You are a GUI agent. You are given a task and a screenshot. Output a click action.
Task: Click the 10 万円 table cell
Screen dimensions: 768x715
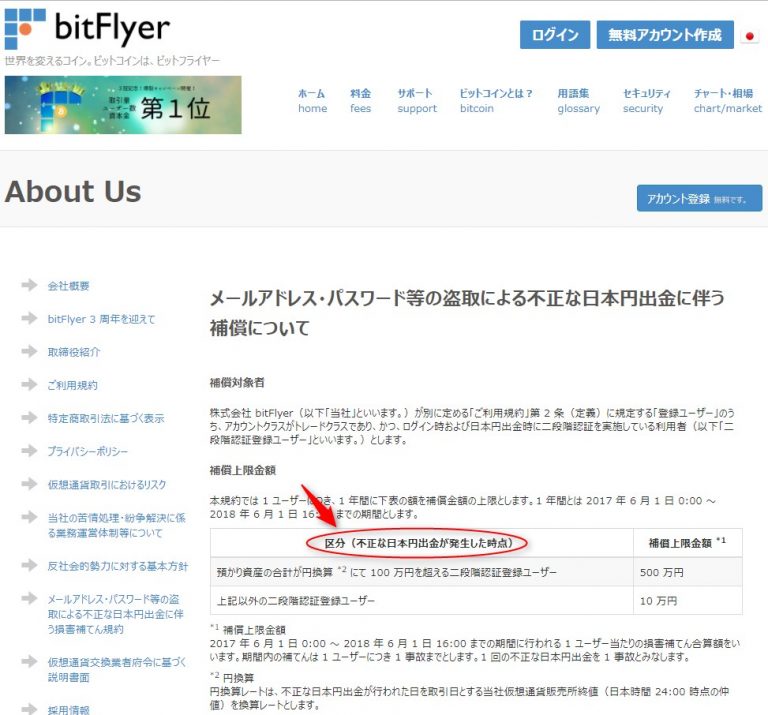[688, 600]
